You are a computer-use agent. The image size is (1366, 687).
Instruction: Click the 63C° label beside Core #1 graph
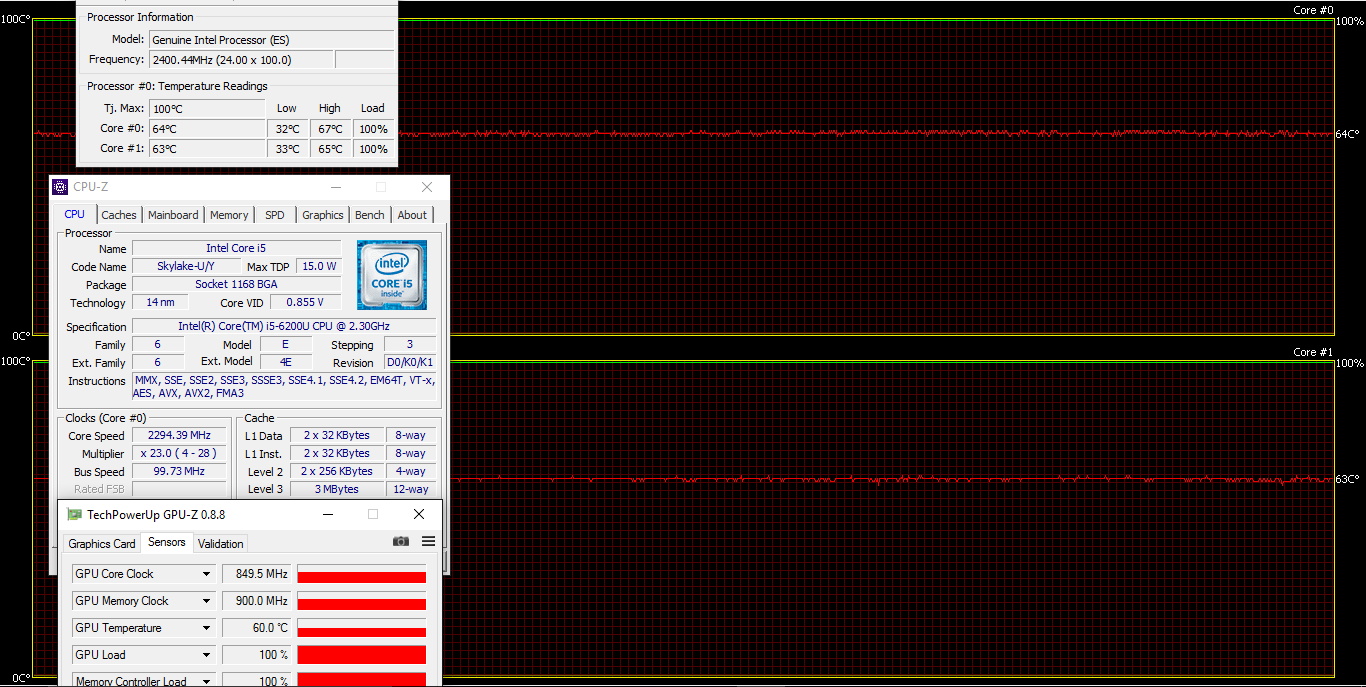(1348, 479)
